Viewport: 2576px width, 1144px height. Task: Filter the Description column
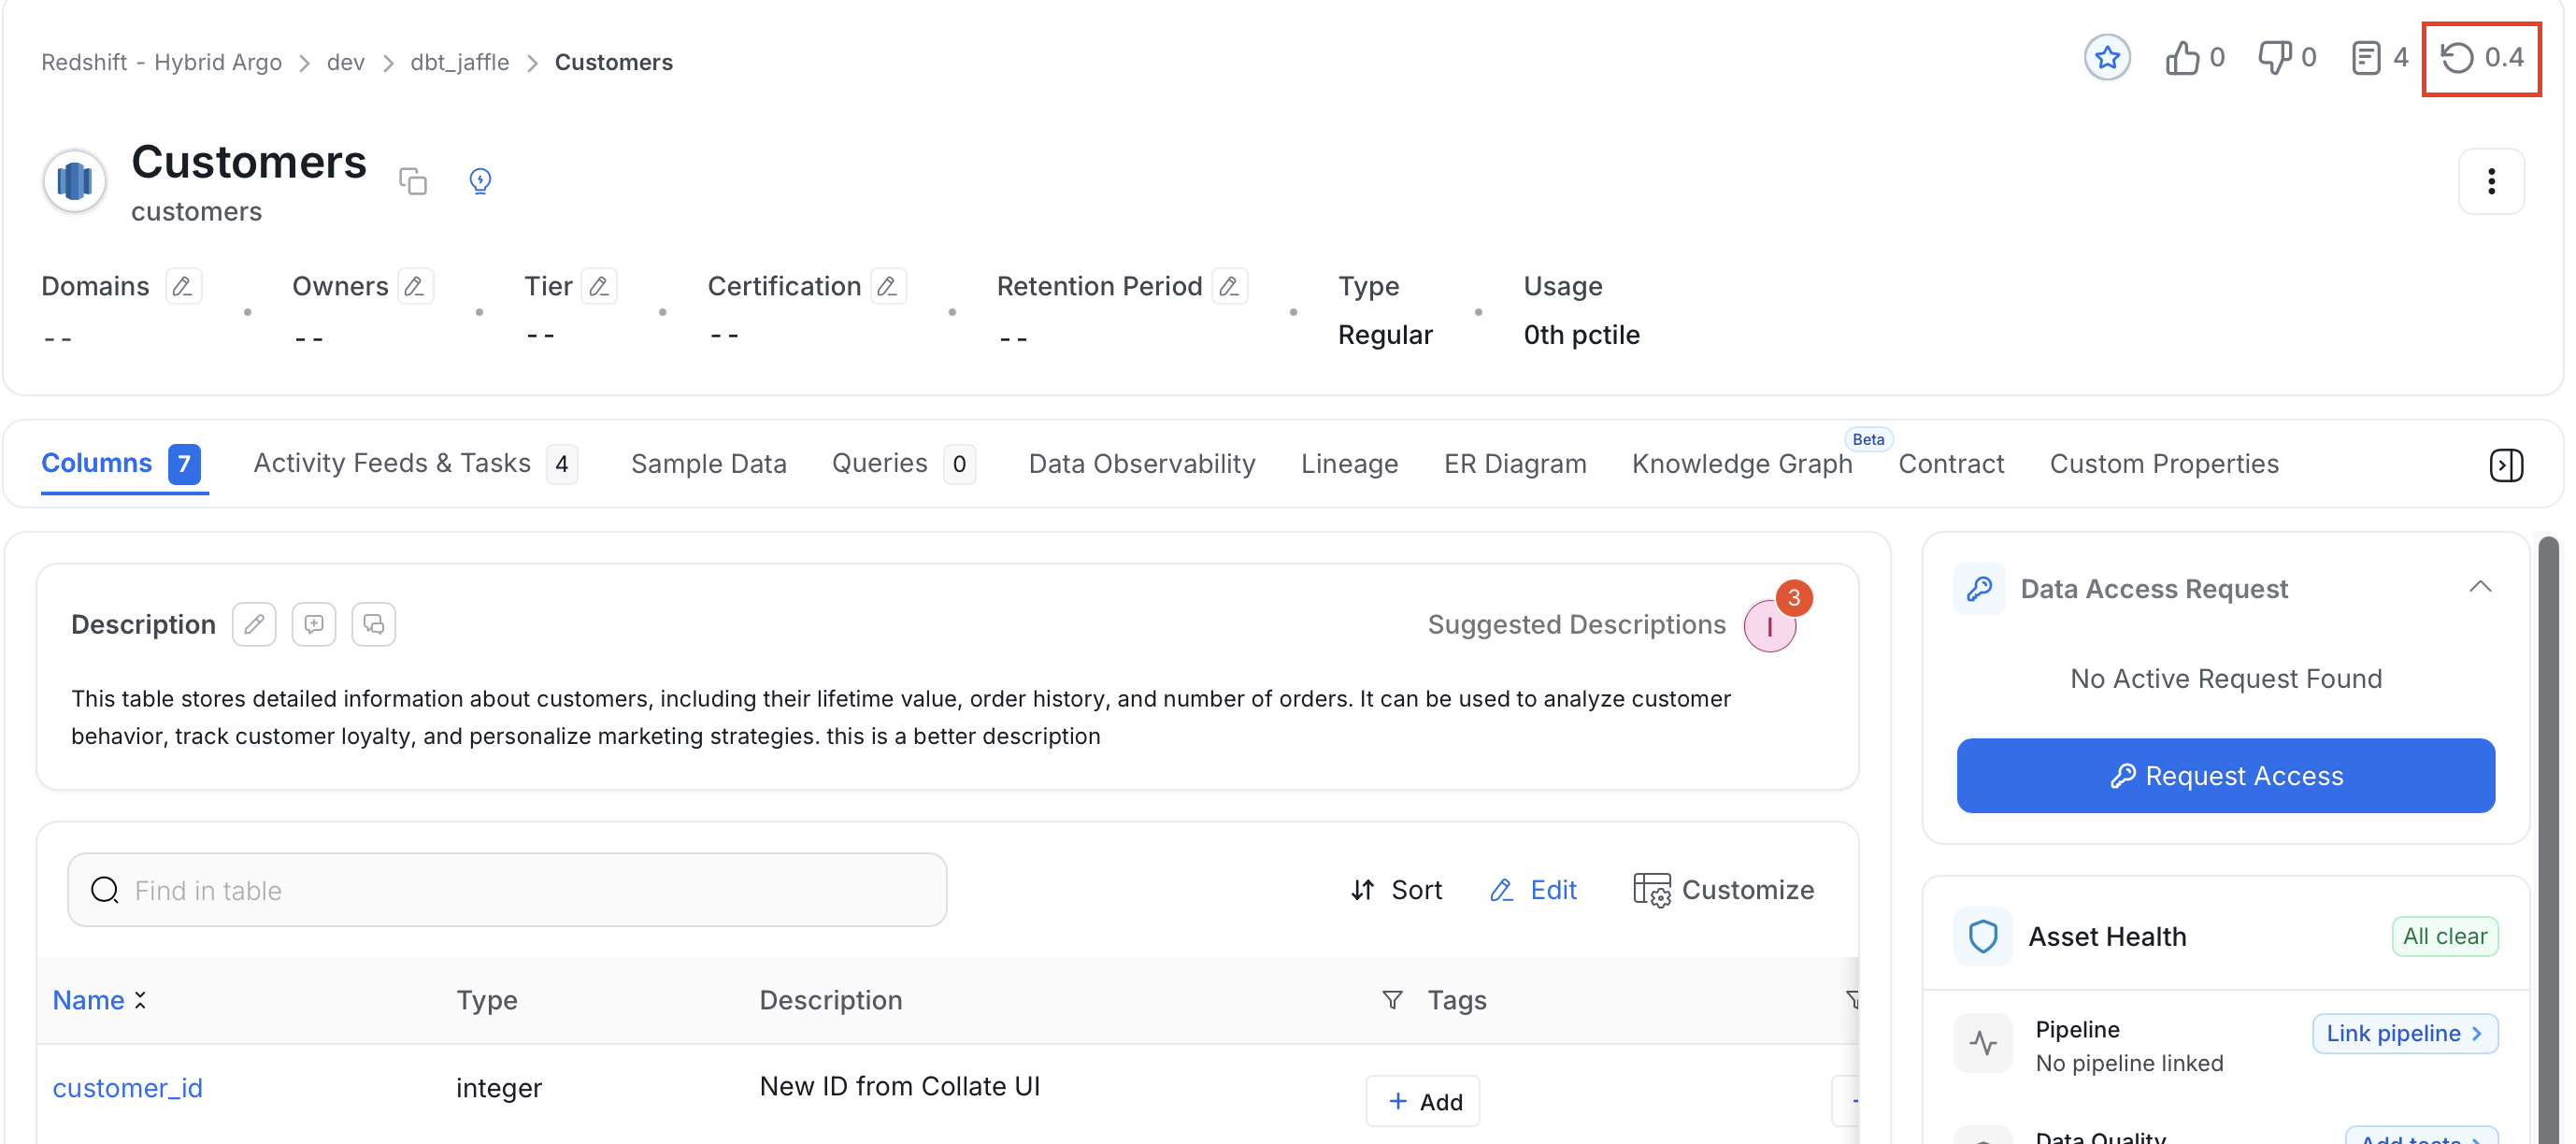point(1392,1000)
